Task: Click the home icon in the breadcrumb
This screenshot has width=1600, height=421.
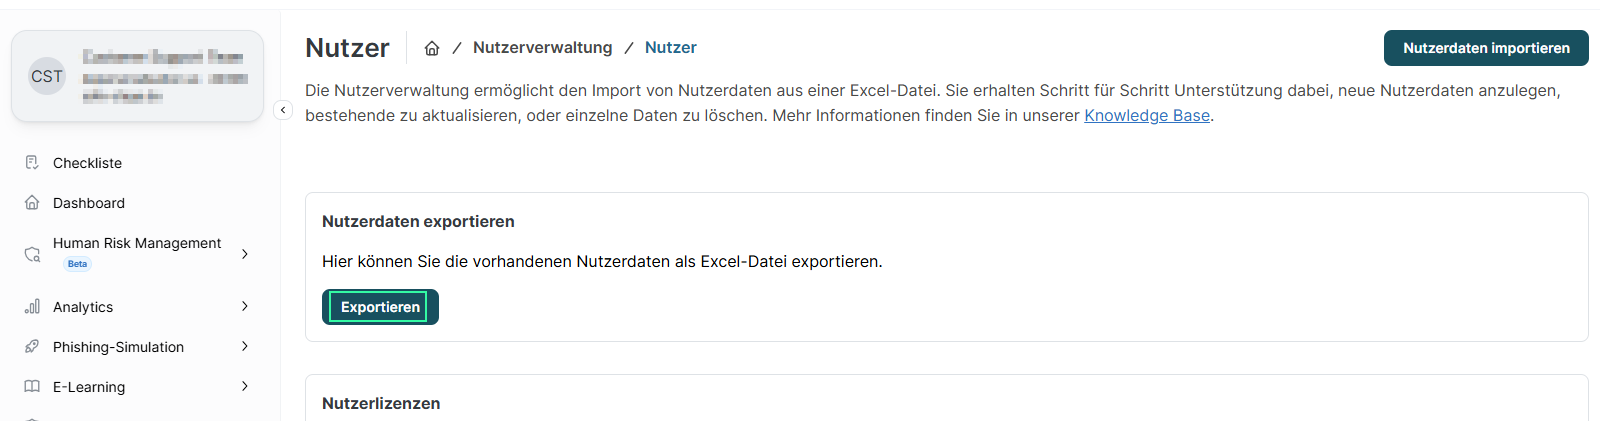Action: click(x=432, y=48)
